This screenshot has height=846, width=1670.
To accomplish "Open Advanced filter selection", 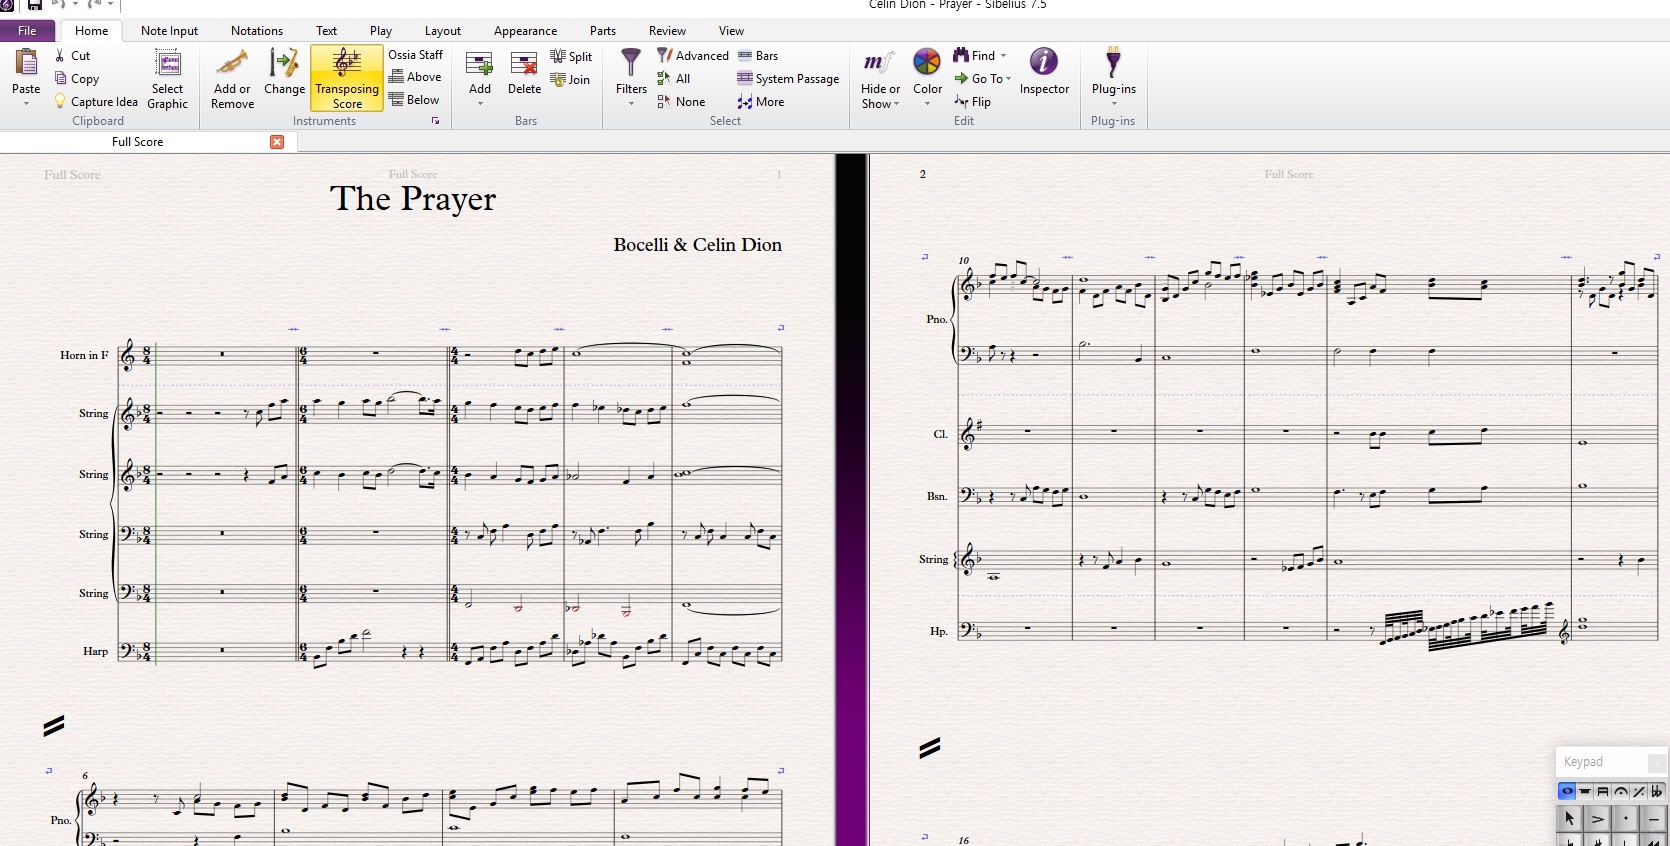I will tap(692, 56).
